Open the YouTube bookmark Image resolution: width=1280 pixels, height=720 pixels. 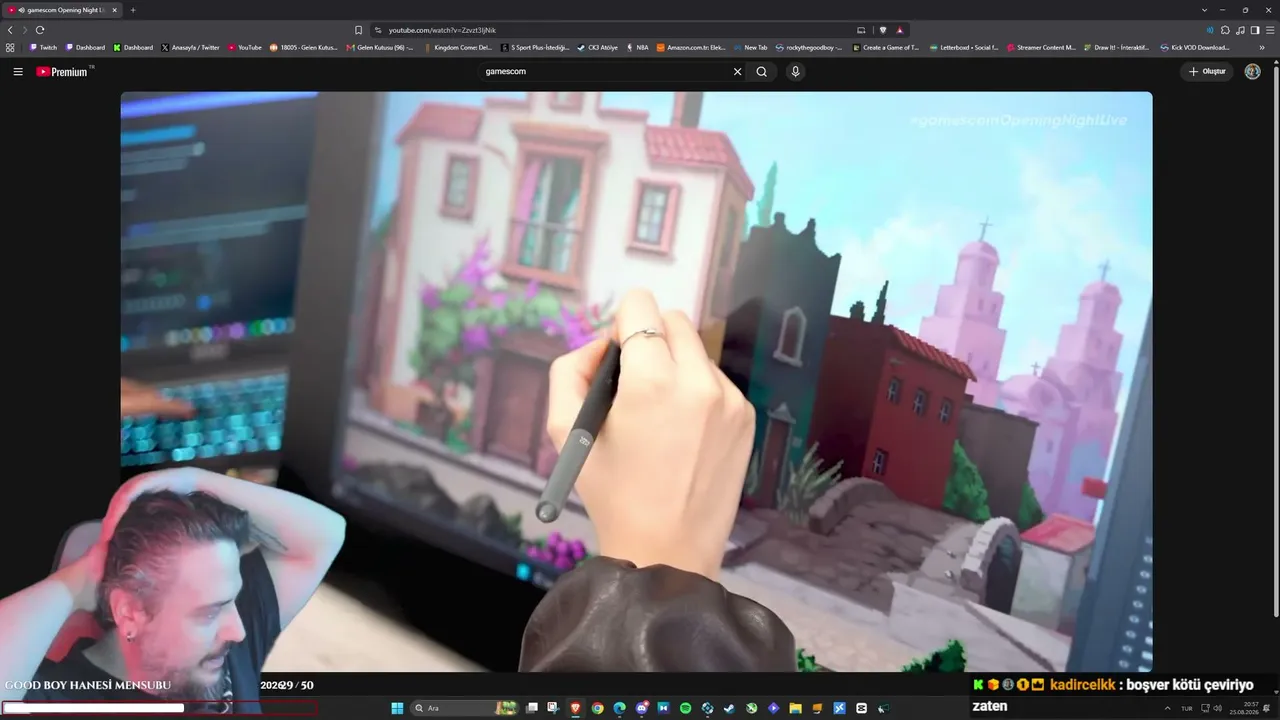245,47
